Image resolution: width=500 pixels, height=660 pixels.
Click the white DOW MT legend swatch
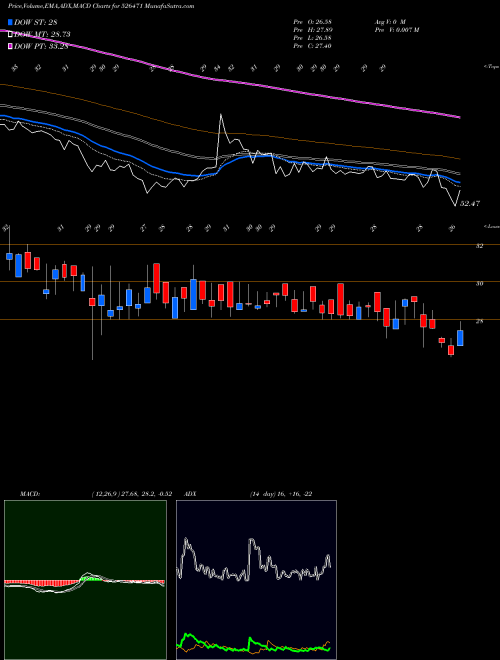pyautogui.click(x=11, y=34)
